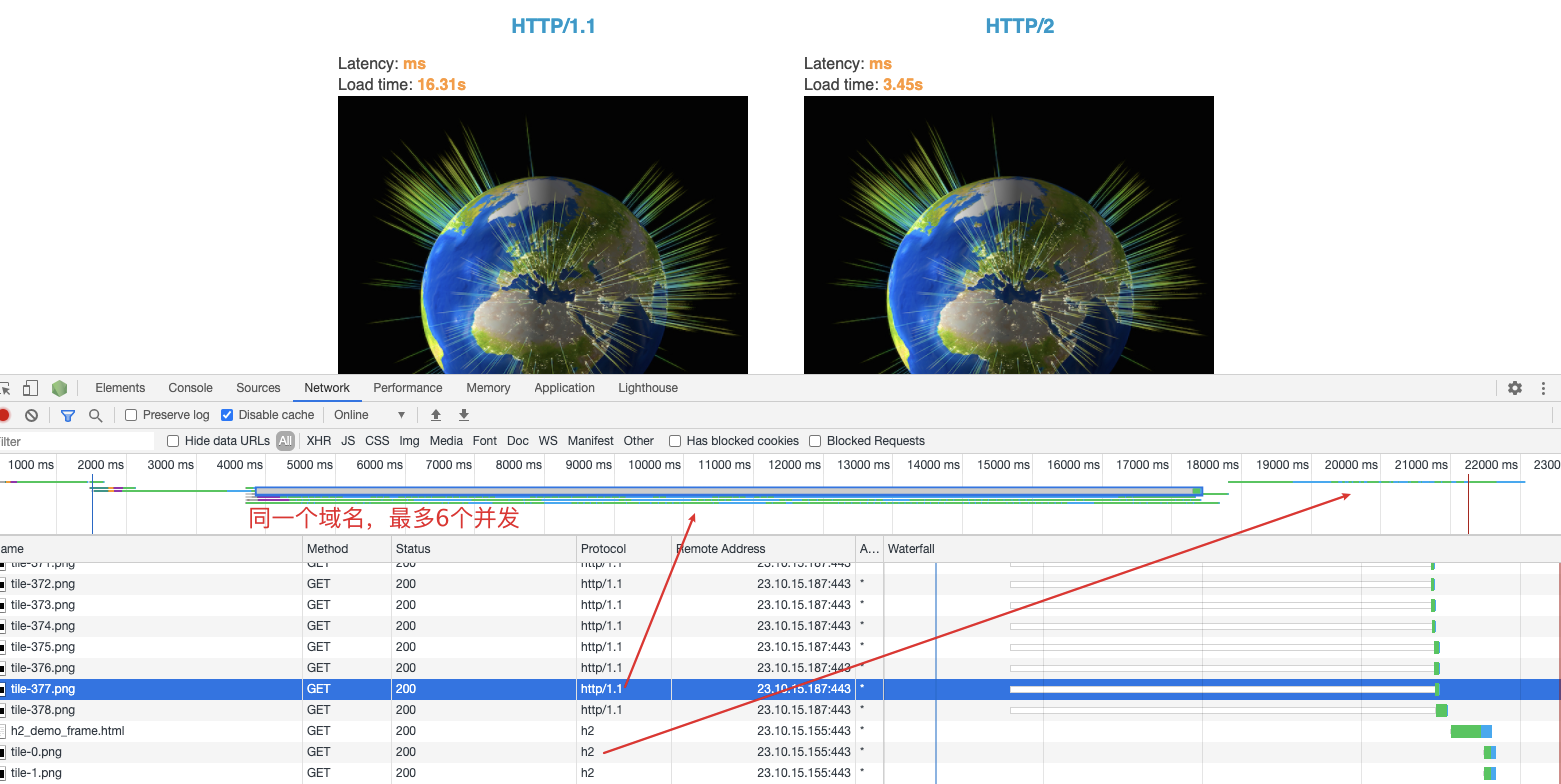Filter requests by XHR type

click(319, 441)
